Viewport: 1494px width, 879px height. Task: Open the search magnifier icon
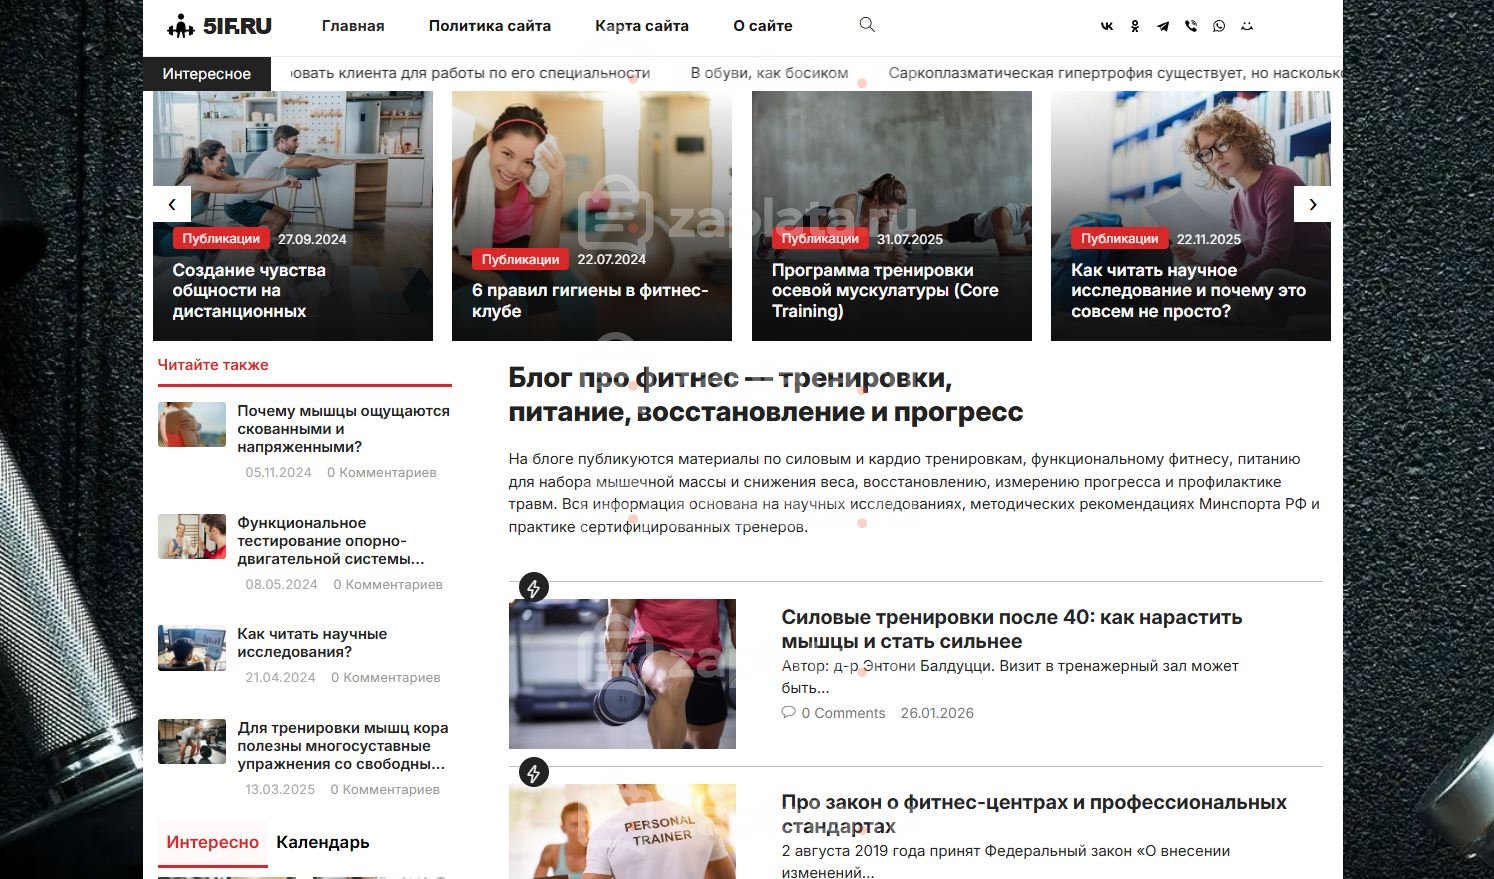click(x=867, y=25)
